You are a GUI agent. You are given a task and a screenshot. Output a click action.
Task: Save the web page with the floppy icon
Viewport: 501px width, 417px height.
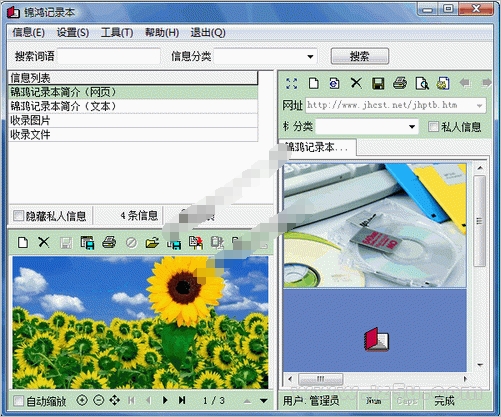[378, 83]
